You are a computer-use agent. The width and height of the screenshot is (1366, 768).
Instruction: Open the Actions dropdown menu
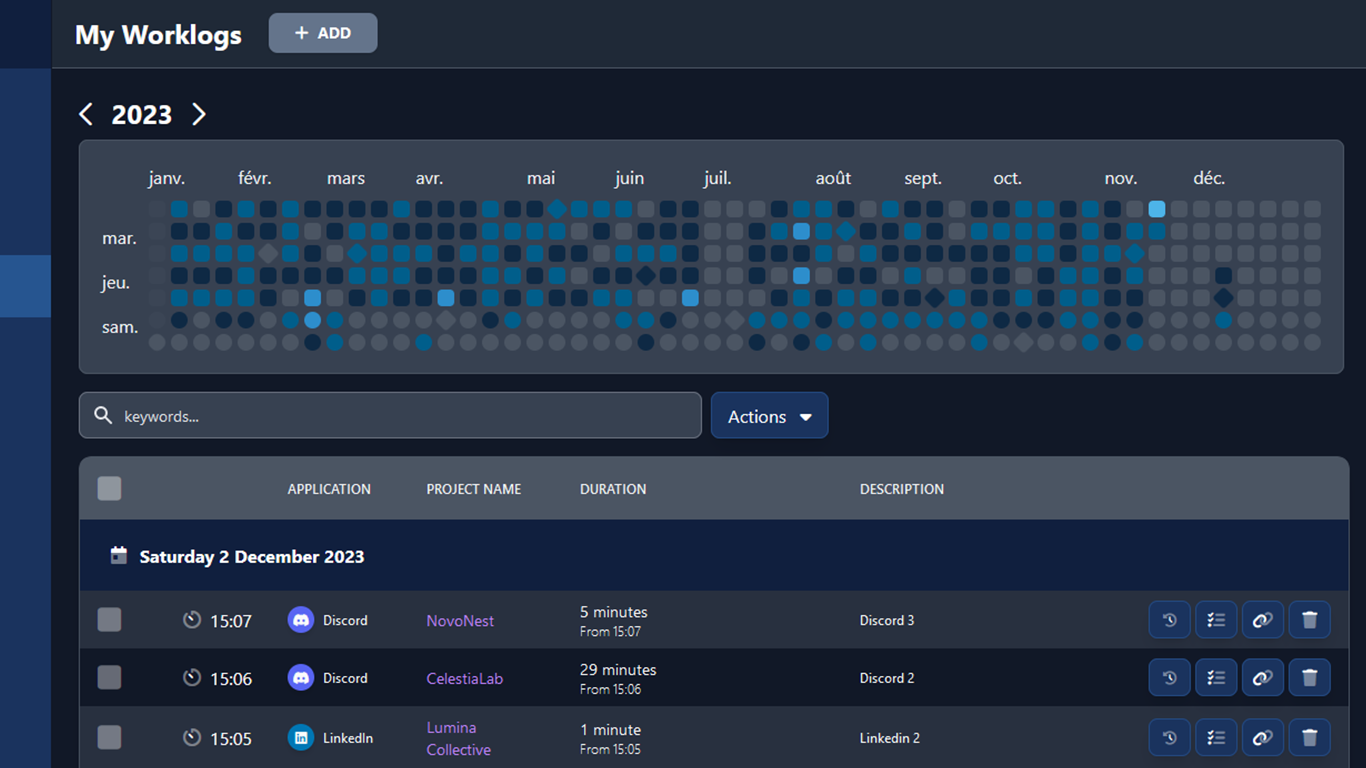click(769, 415)
